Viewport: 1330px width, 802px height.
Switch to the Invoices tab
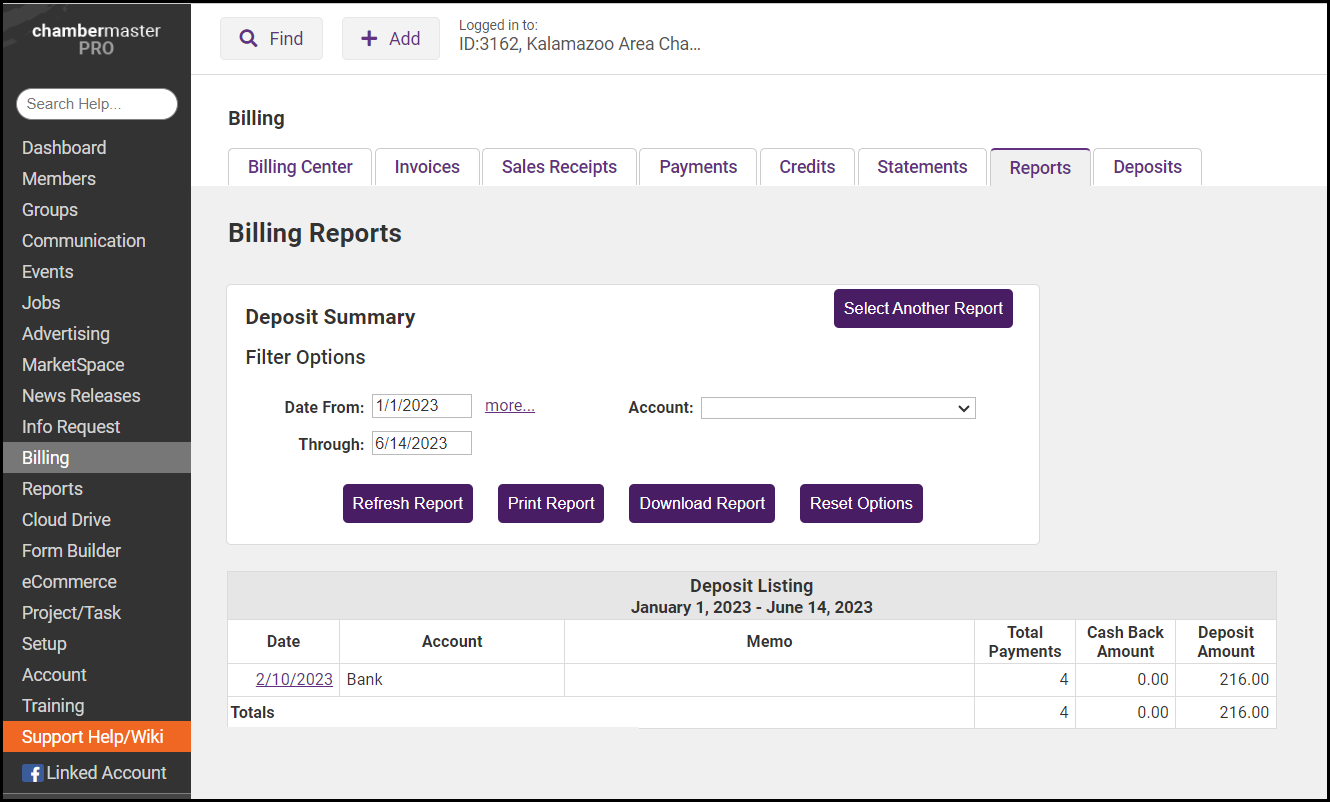427,167
